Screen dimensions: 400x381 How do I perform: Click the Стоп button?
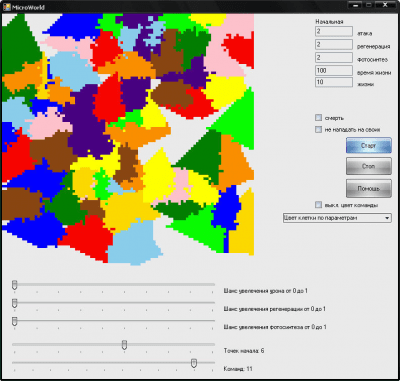coord(369,166)
